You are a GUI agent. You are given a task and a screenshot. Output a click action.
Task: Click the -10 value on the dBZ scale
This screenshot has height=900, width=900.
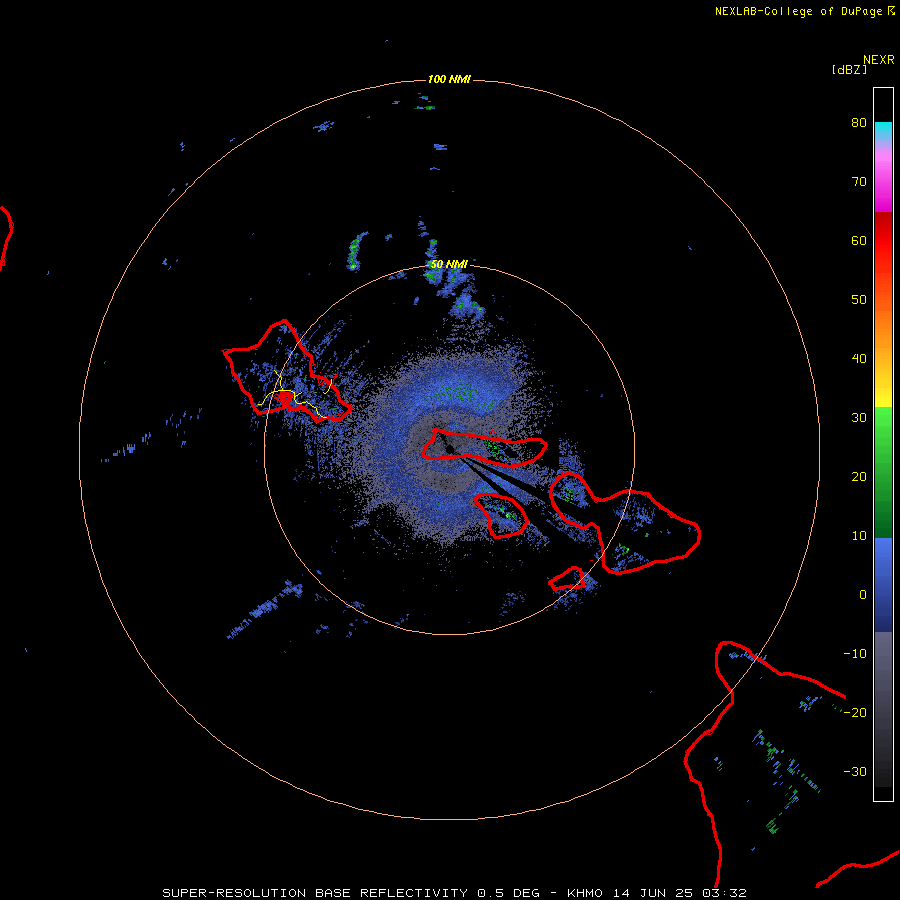tap(855, 653)
